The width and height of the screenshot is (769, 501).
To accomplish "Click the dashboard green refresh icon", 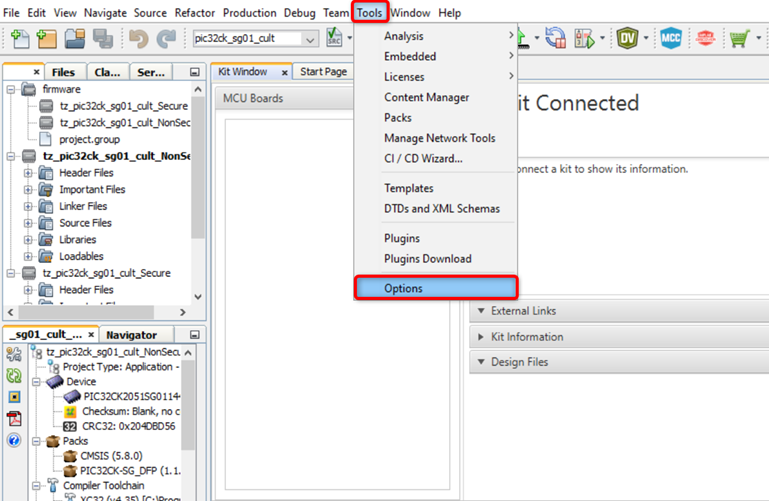I will tap(14, 376).
